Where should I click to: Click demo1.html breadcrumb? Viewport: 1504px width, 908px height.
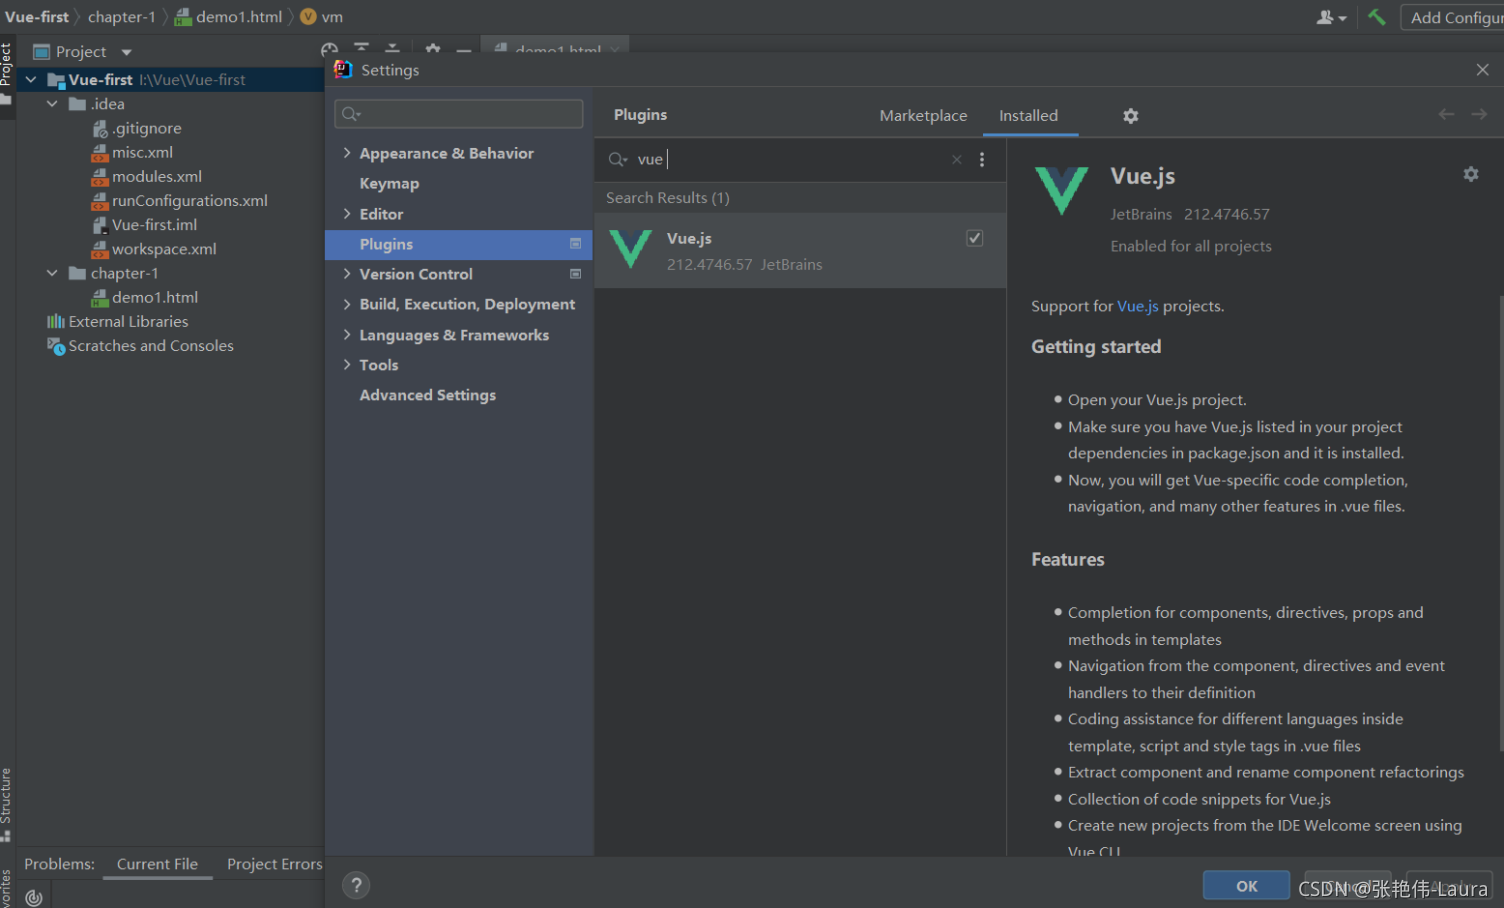tap(229, 17)
